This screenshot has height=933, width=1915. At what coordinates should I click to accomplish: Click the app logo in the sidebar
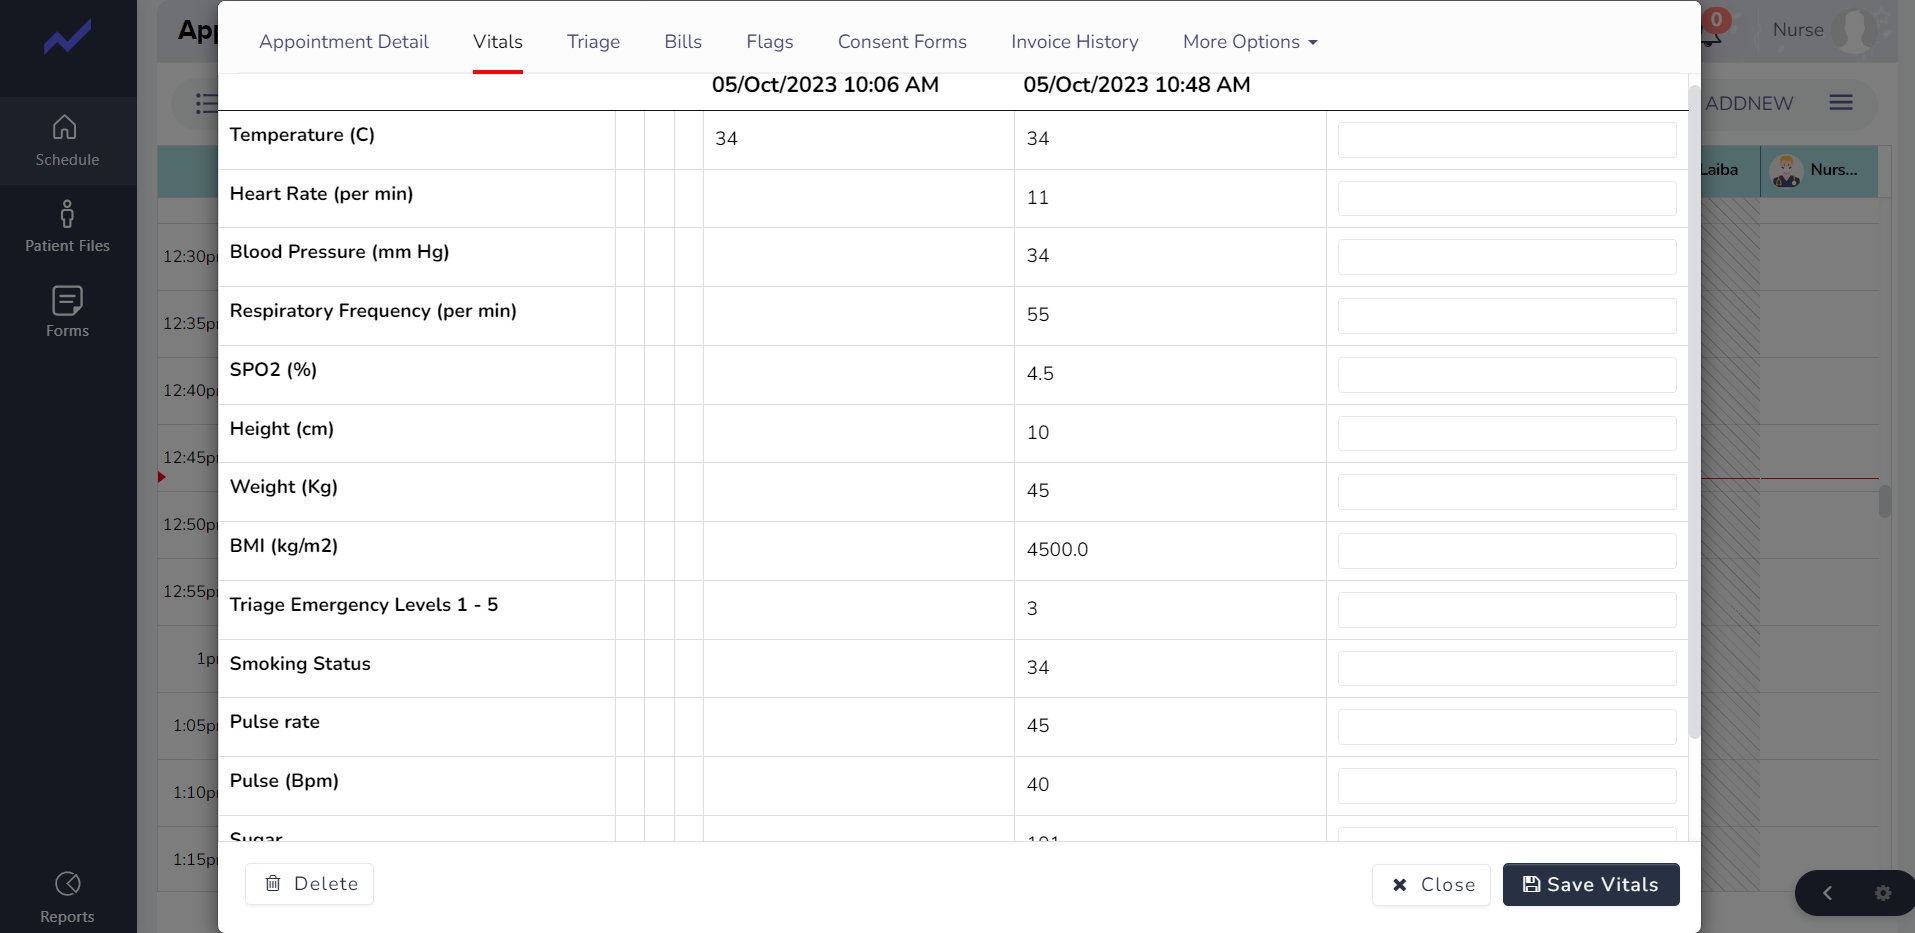click(67, 39)
